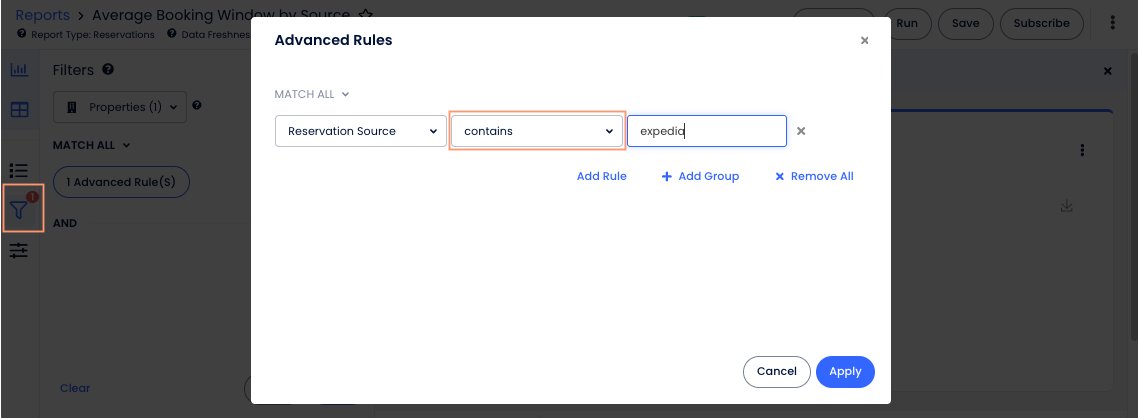This screenshot has height=418, width=1138.
Task: Click the filter funnel sidebar icon
Action: click(21, 208)
